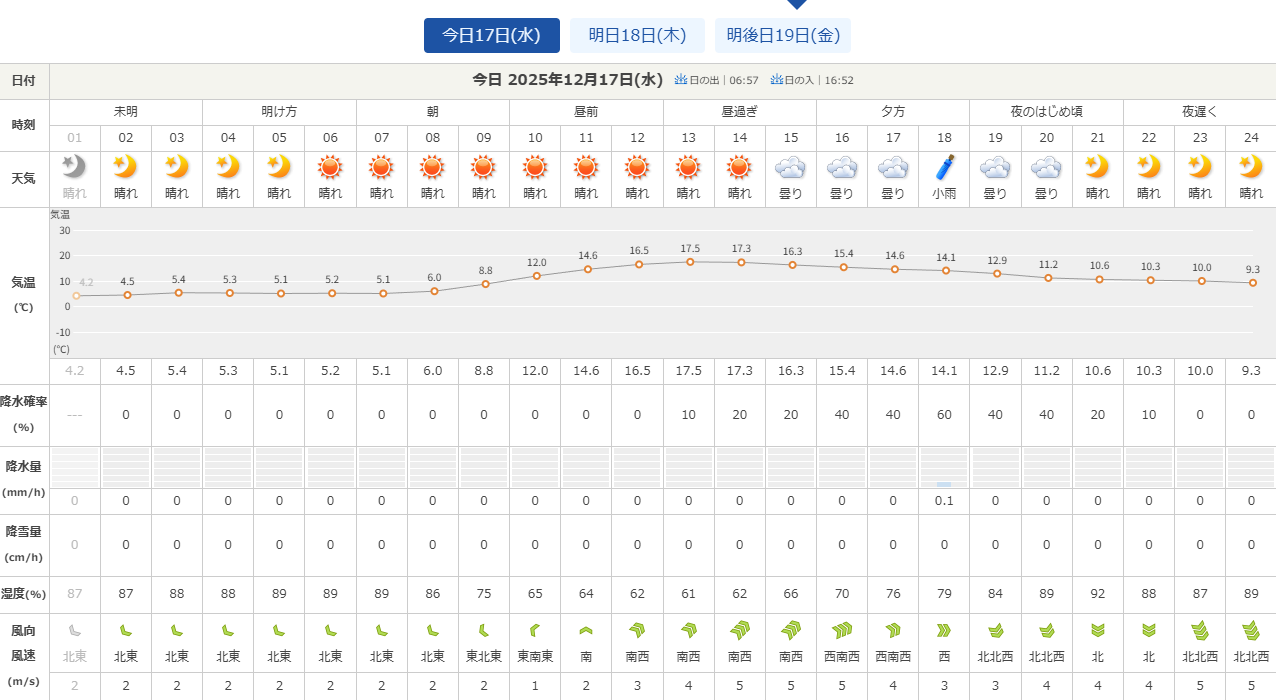Click the moon weather icon at hour 02
The height and width of the screenshot is (700, 1276).
[x=126, y=167]
